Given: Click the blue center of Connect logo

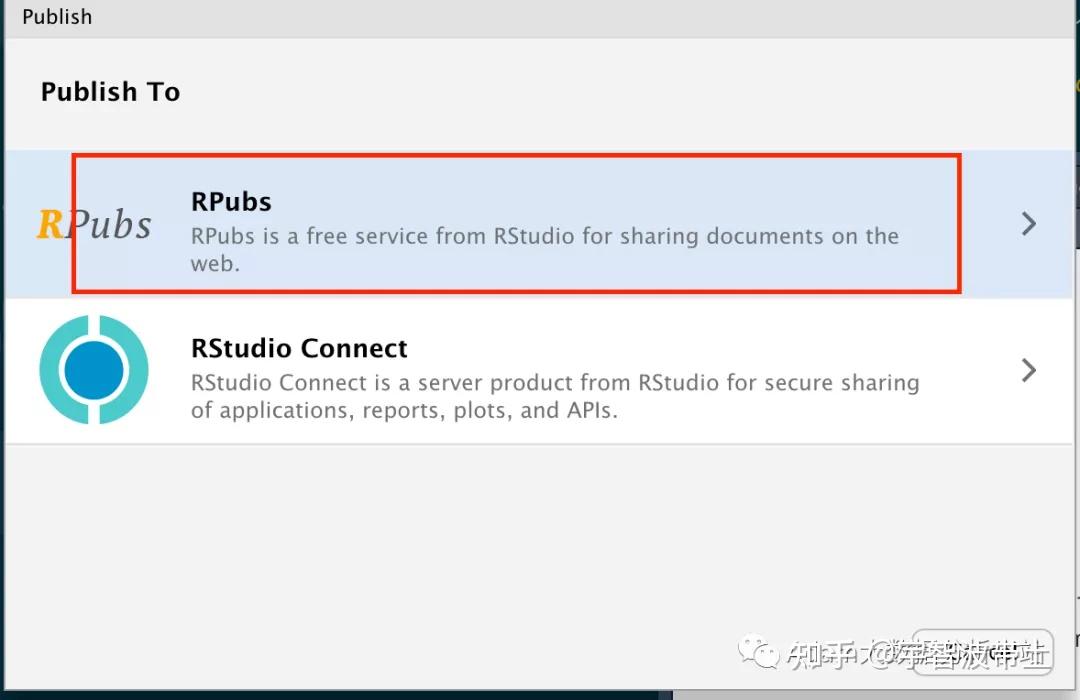Looking at the screenshot, I should click(94, 371).
